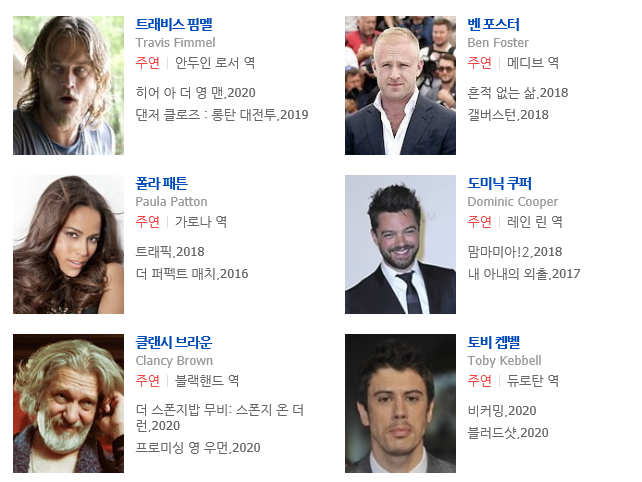Click the photo beside Paula Patton's name
Screen dimensions: 642x482
pos(68,244)
